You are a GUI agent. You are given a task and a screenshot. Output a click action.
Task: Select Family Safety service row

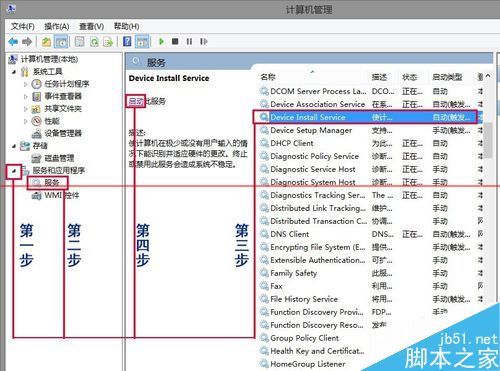(370, 273)
